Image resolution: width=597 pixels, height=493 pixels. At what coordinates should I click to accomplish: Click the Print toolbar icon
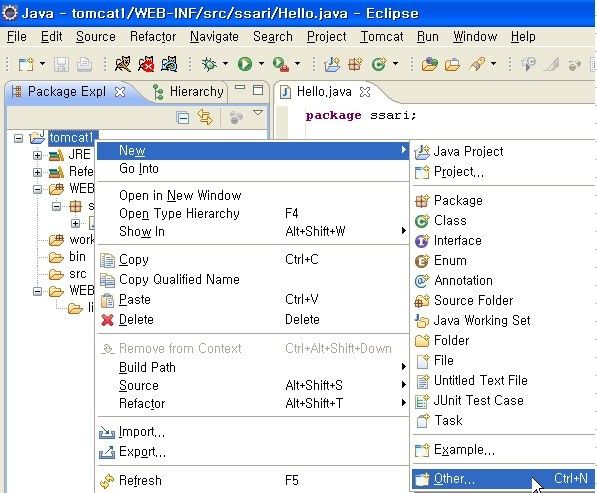coord(84,64)
